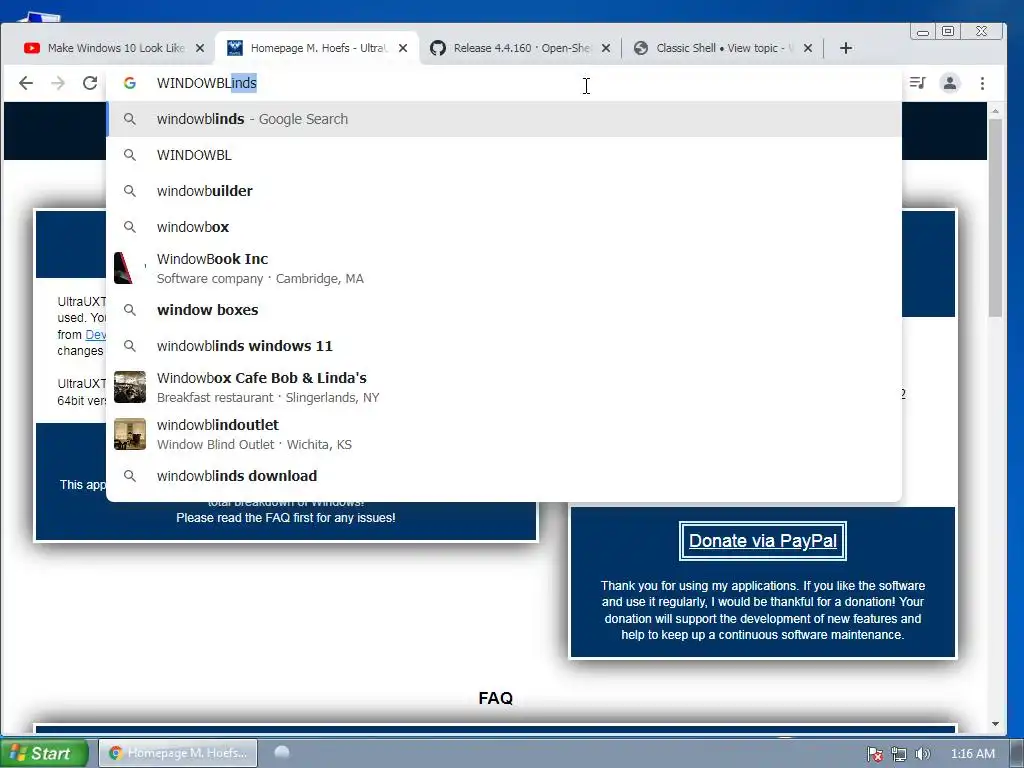The image size is (1024, 768).
Task: Choose the 'windowbuilder' suggestion
Action: click(504, 191)
